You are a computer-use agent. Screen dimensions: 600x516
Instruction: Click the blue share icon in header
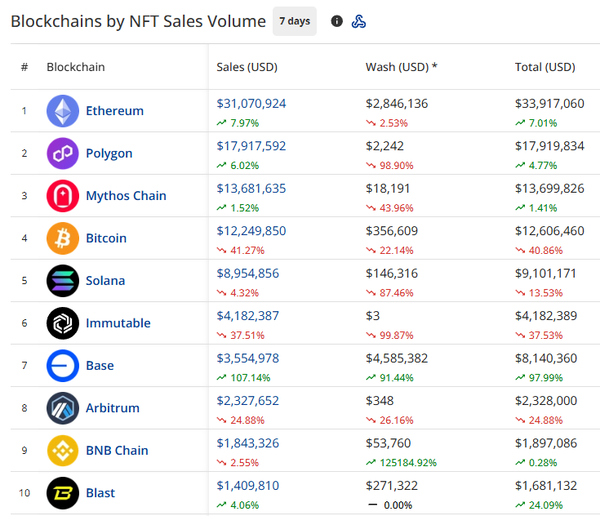click(359, 21)
